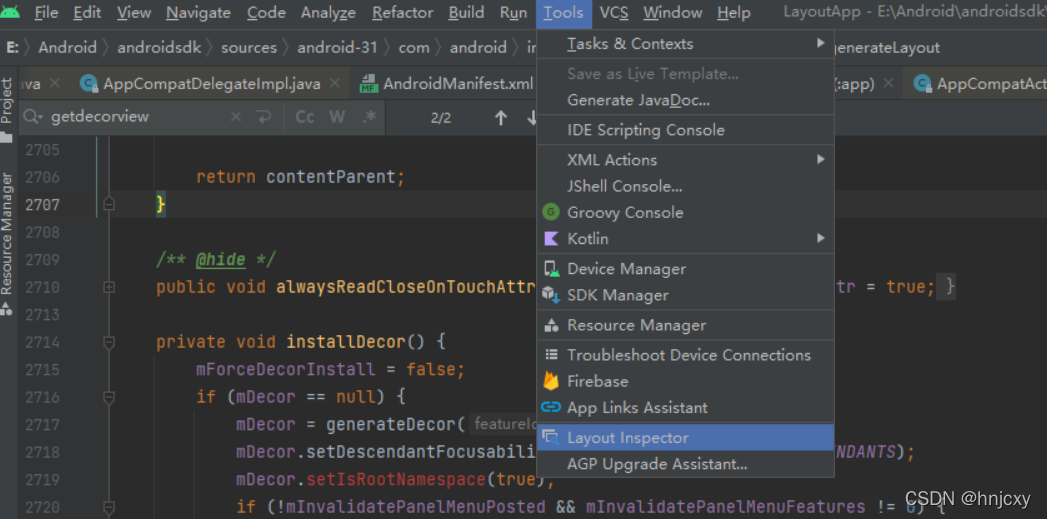Open the Build menu
The height and width of the screenshot is (519, 1047).
(x=466, y=13)
